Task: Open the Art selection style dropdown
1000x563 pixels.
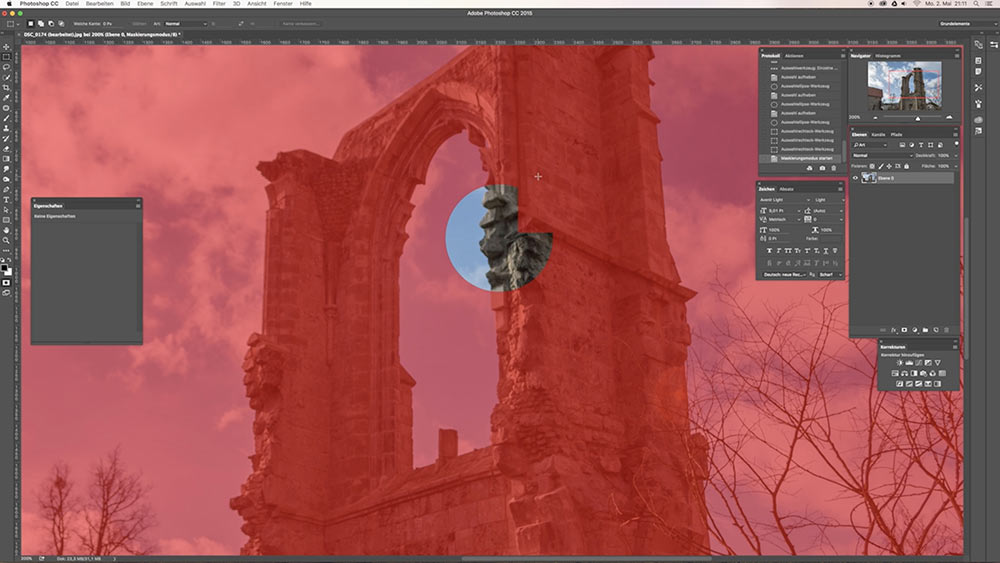Action: click(186, 24)
